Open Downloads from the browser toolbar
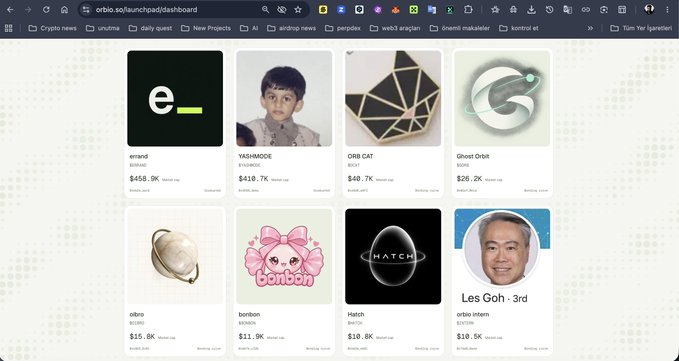Image resolution: width=679 pixels, height=361 pixels. (531, 10)
